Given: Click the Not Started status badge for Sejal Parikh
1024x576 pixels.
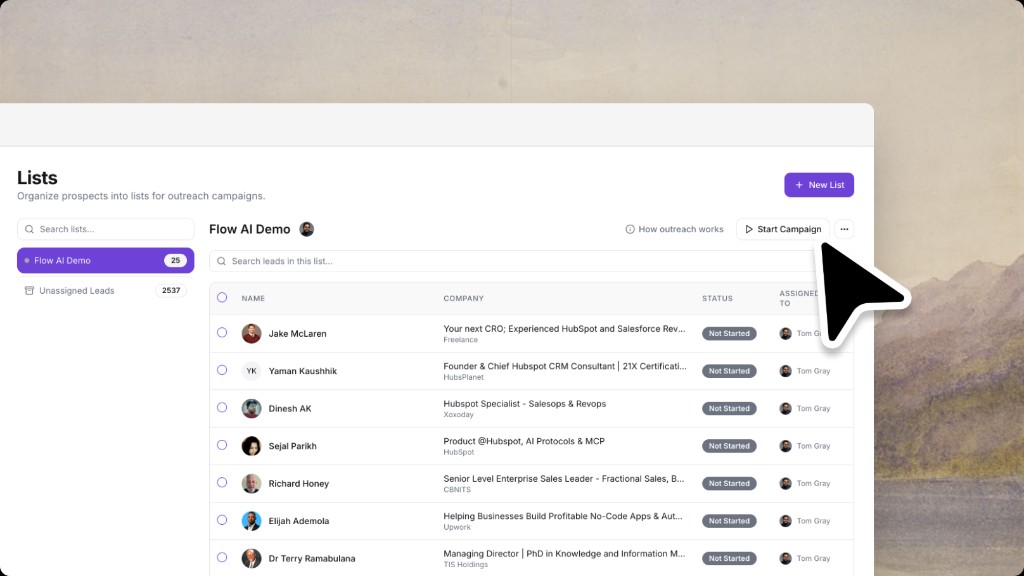Looking at the screenshot, I should (x=729, y=446).
